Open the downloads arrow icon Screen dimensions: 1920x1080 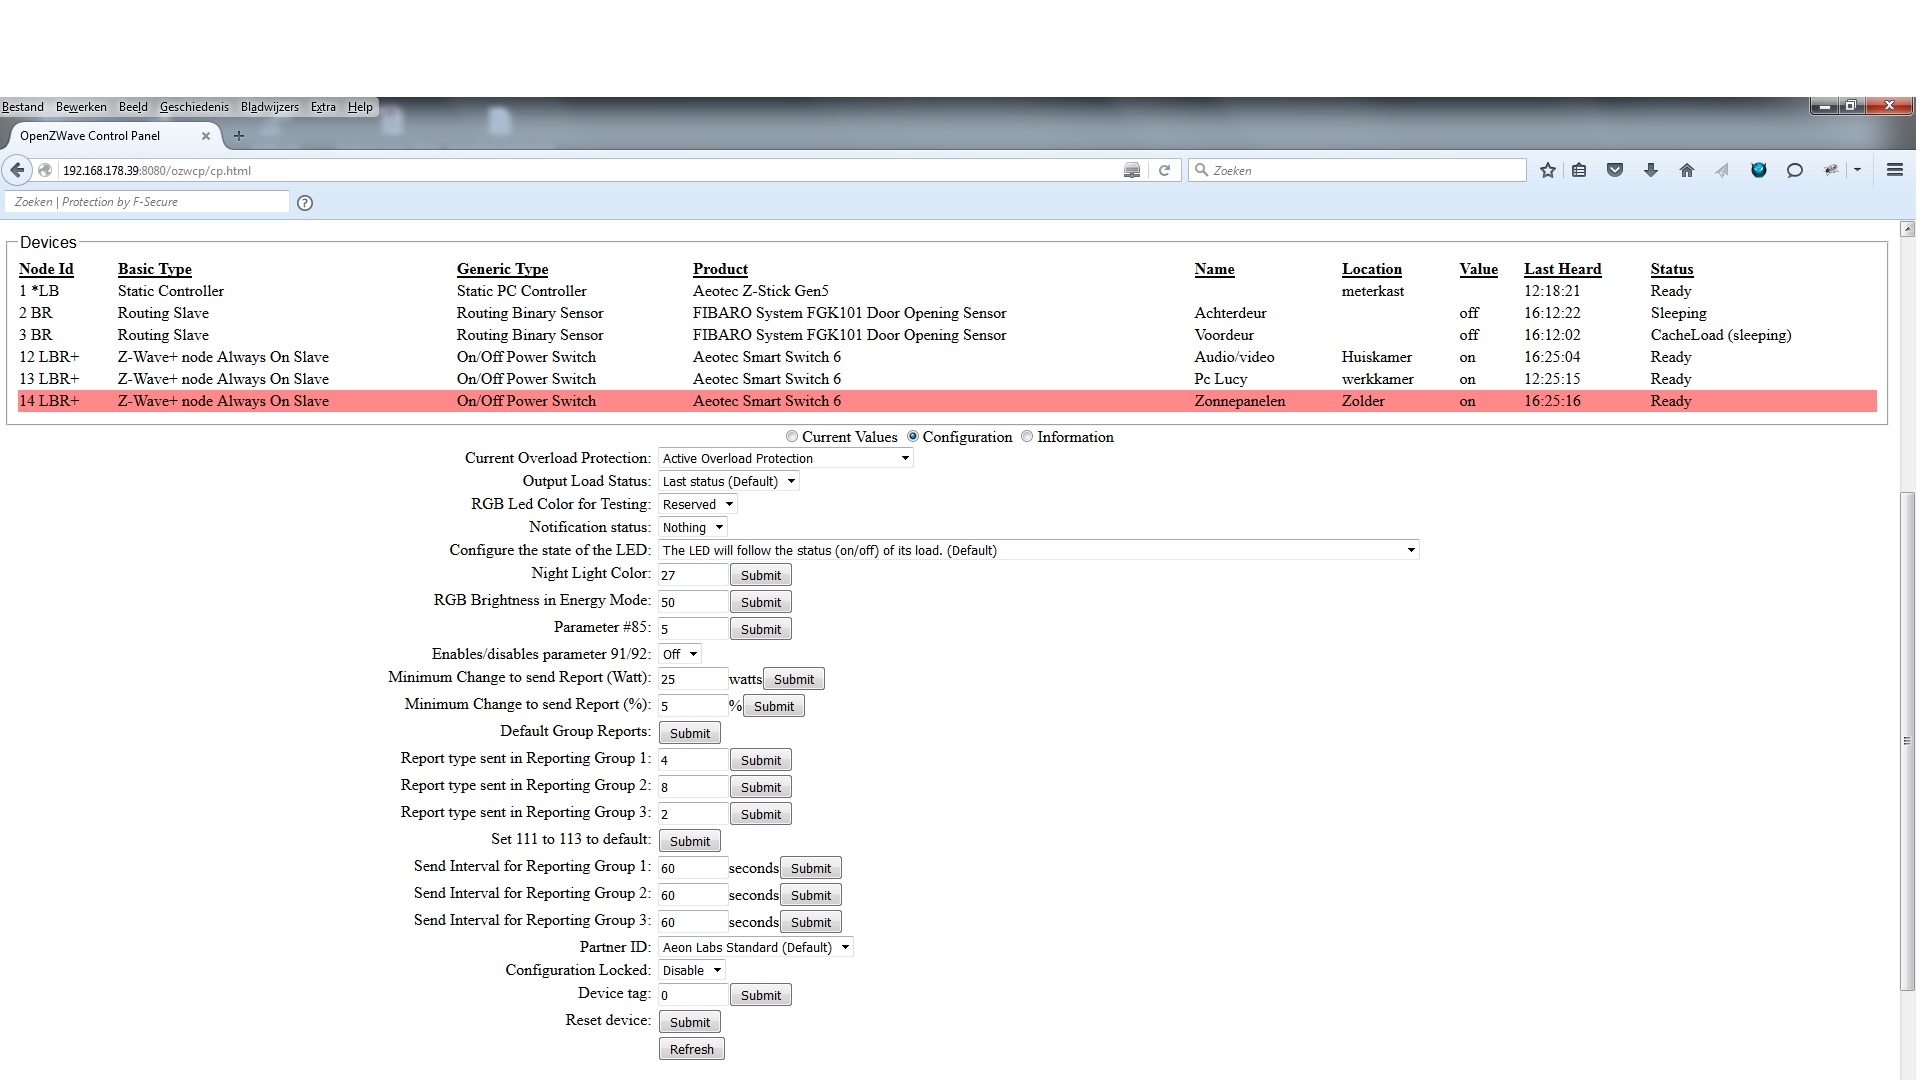1651,171
